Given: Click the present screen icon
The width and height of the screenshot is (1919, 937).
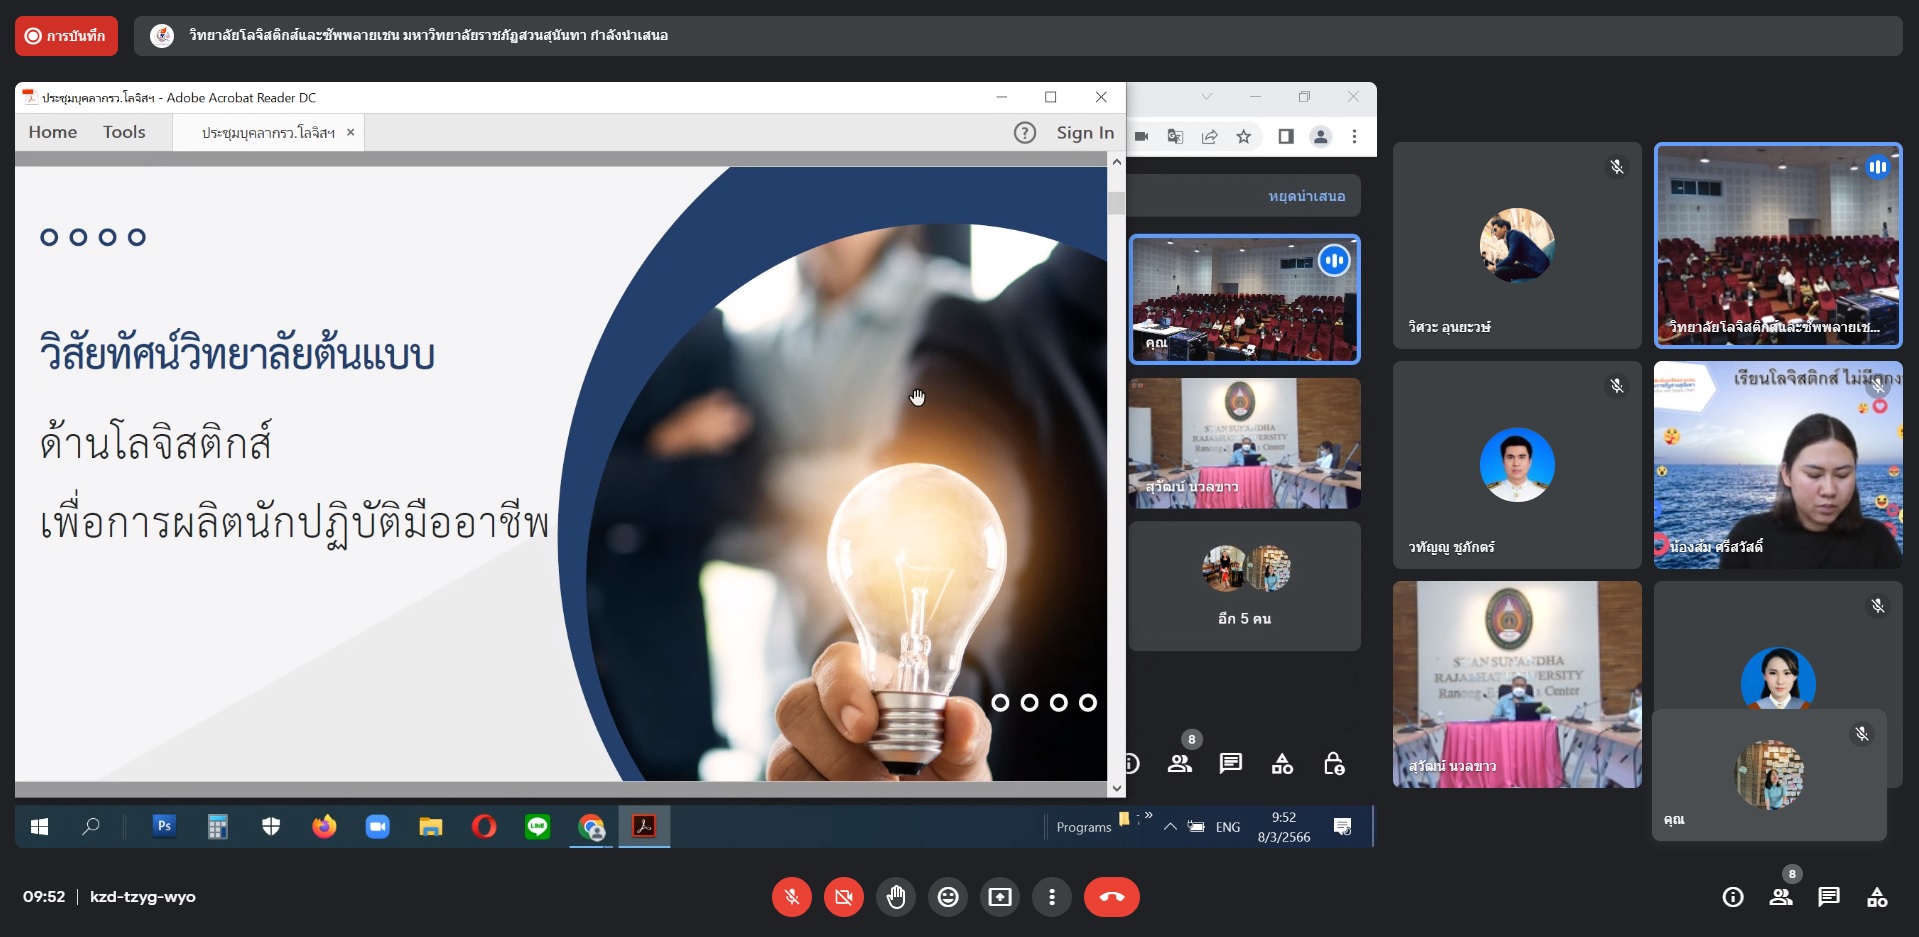Looking at the screenshot, I should pos(1000,897).
